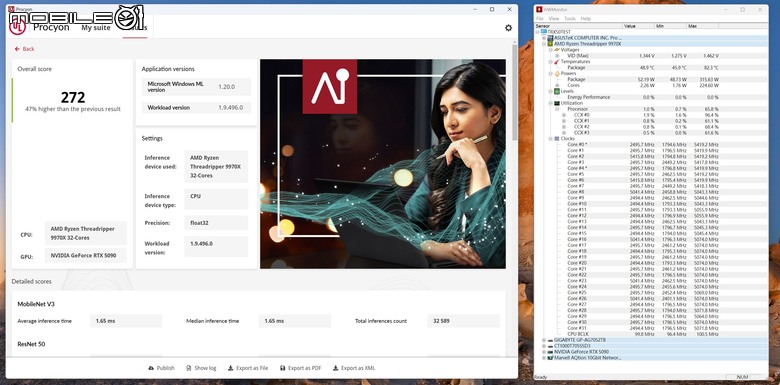Expand the CCX #2 row
Viewport: 780px width, 385px height.
[x=564, y=127]
